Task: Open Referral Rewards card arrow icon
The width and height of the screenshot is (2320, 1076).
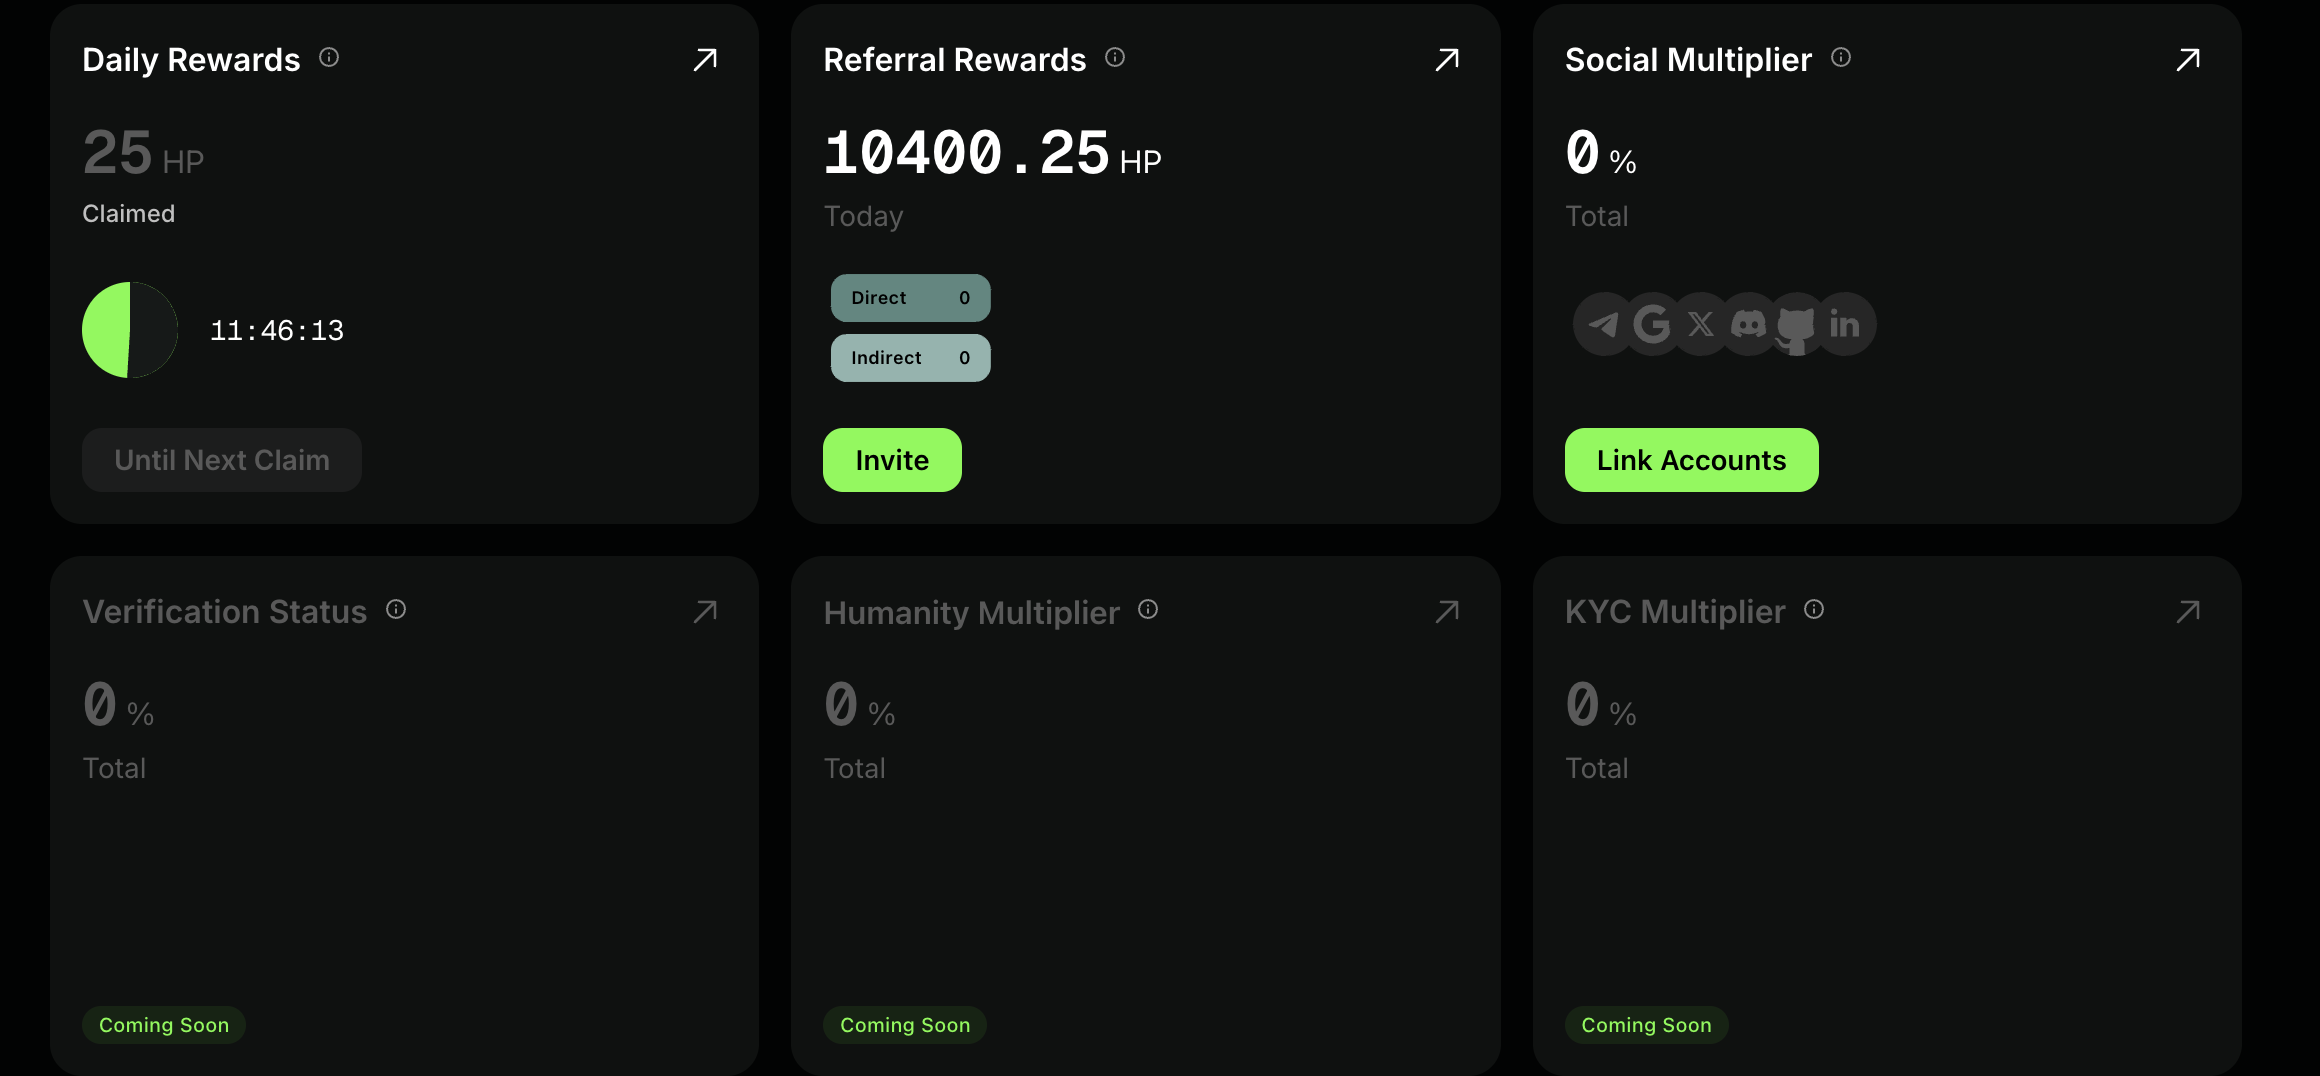Action: pos(1447,60)
